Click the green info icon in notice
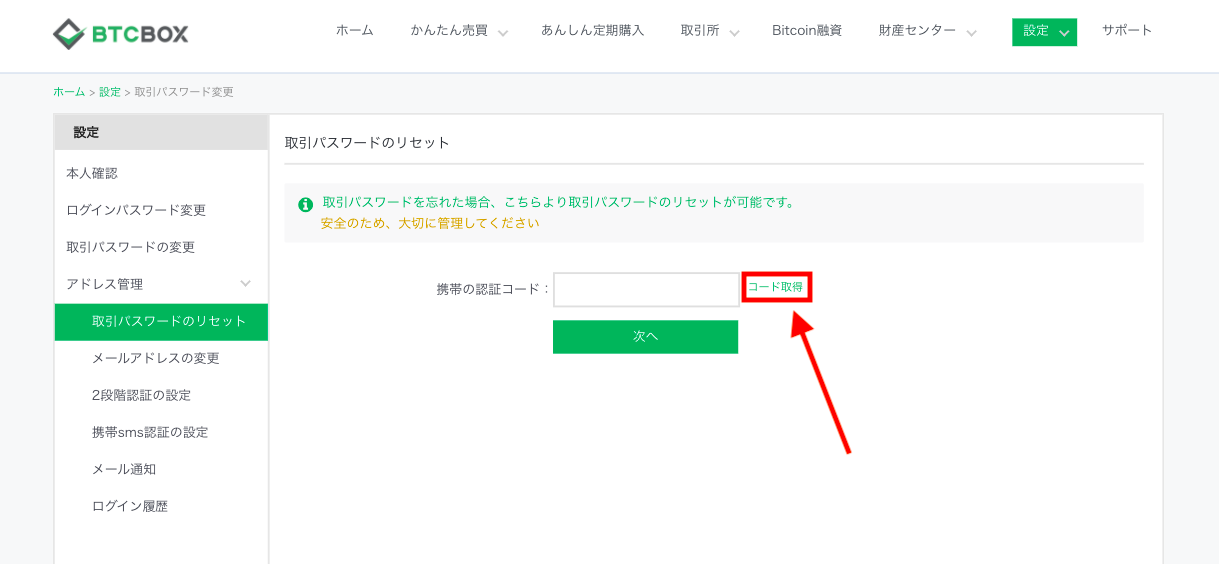 point(306,204)
